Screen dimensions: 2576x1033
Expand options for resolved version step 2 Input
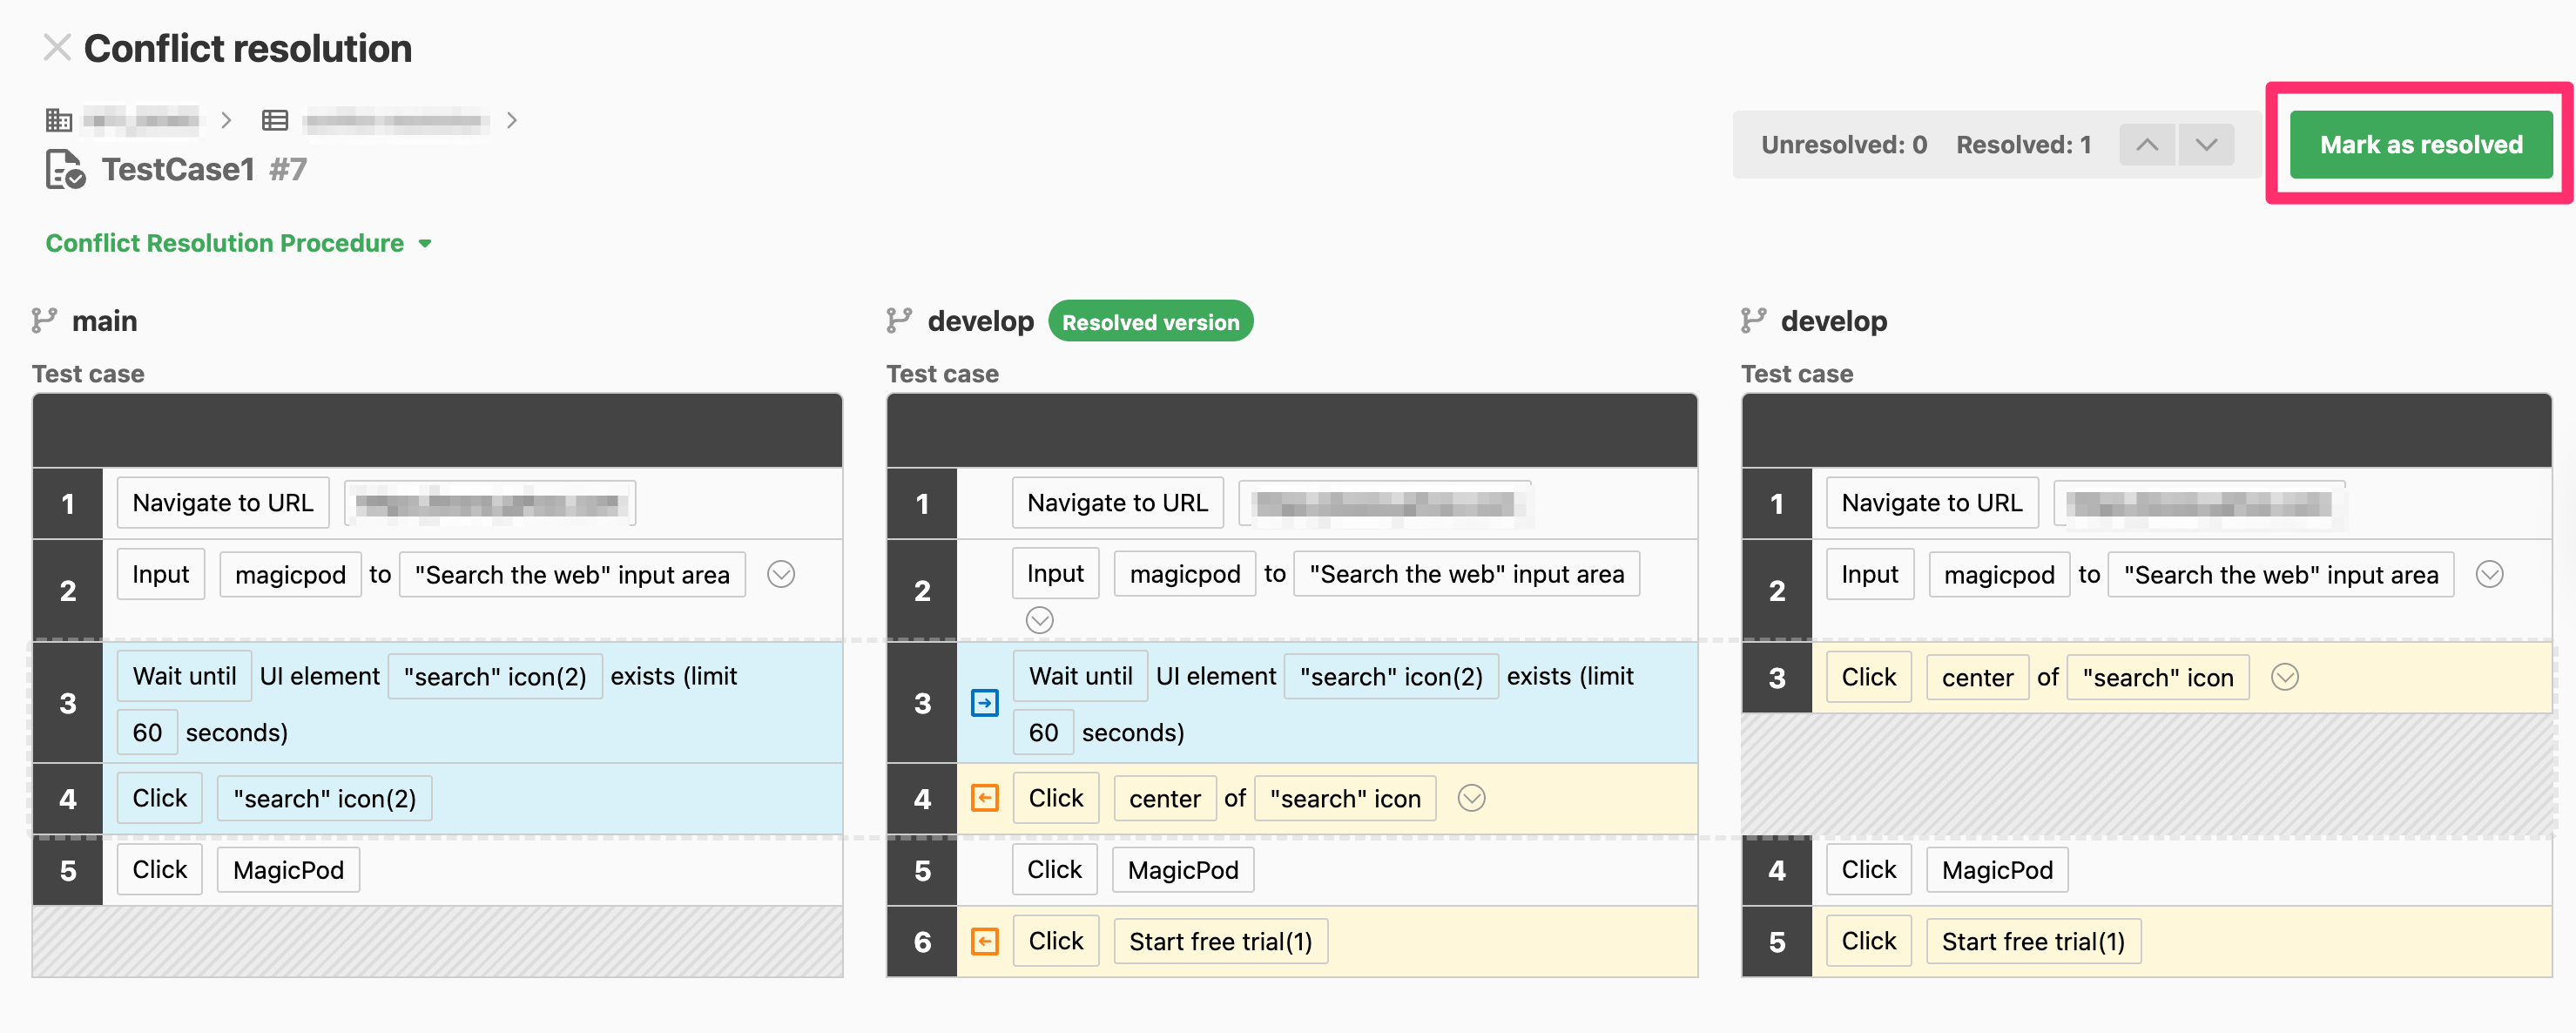[x=1039, y=620]
